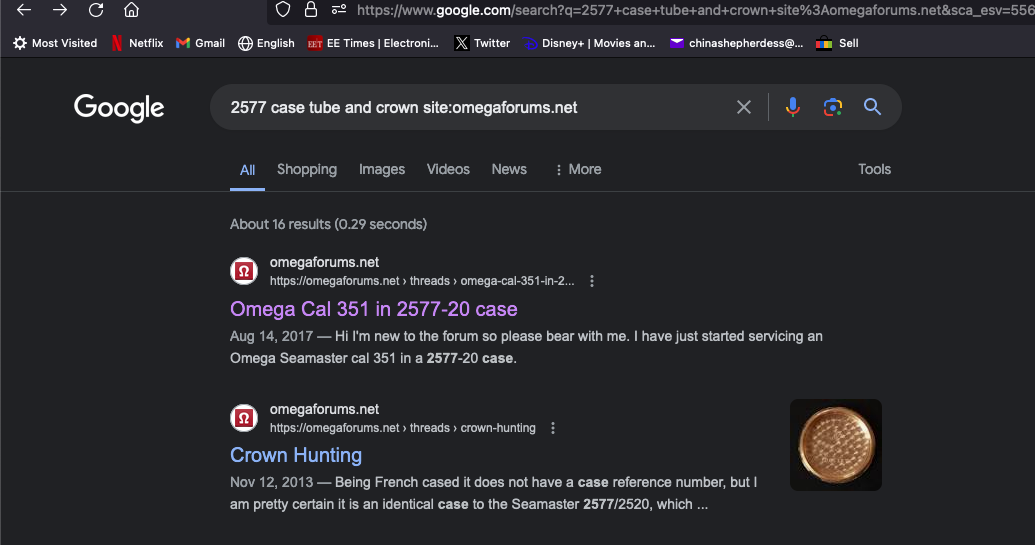Open 'Omega Cal 351 in 2577-20 case' result

(374, 309)
